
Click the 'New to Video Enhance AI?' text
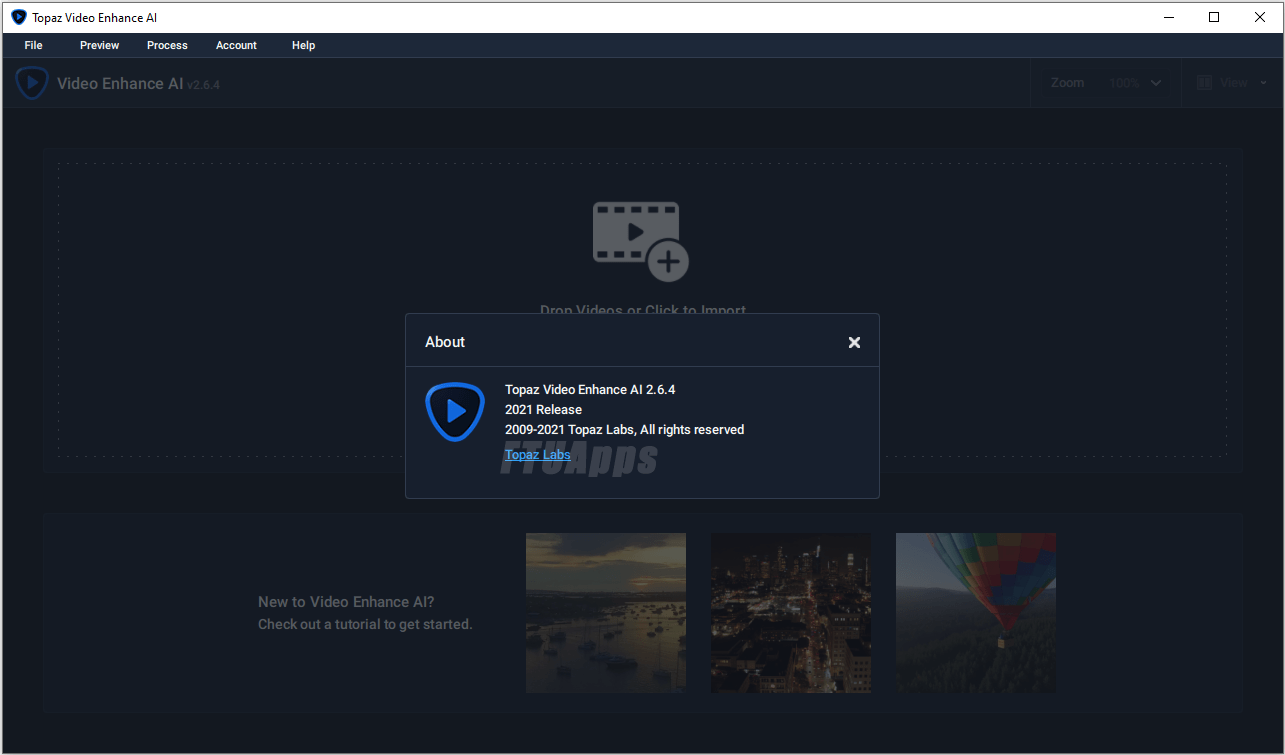tap(346, 602)
